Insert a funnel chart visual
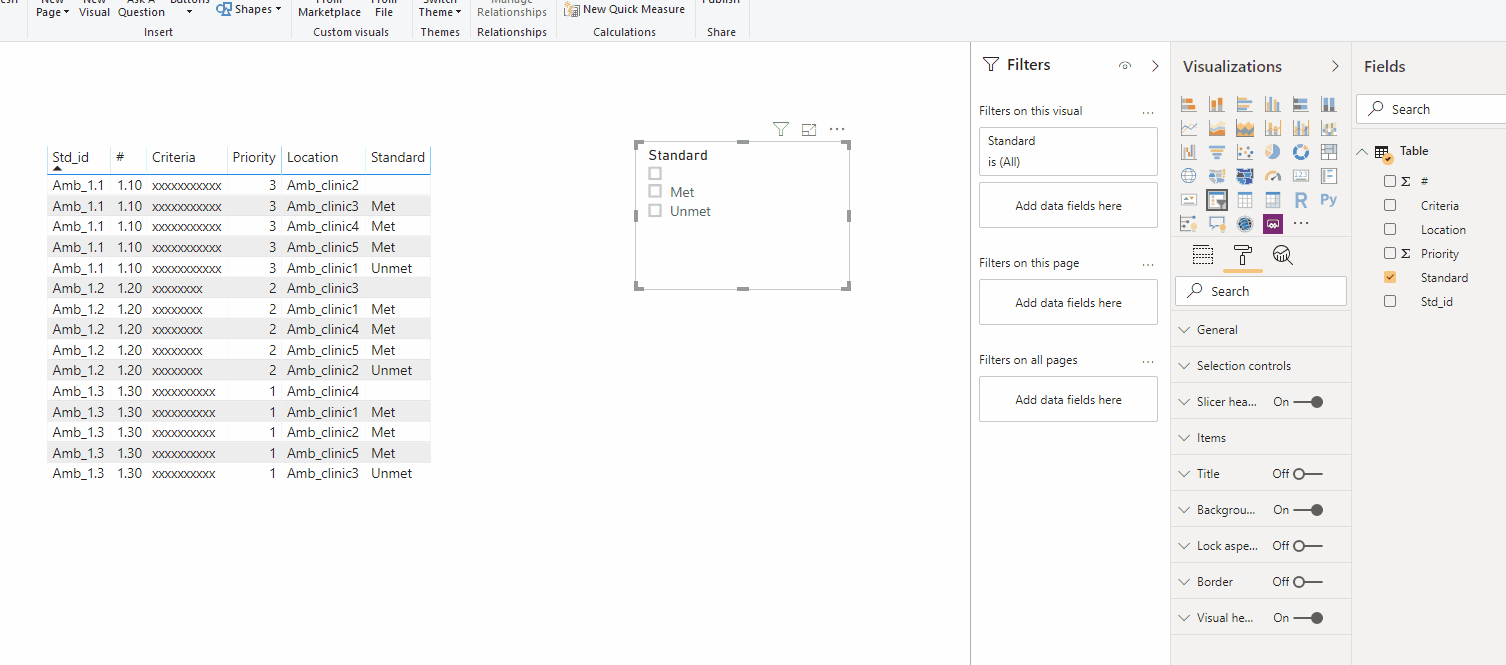Viewport: 1506px width, 665px height. (x=1217, y=152)
